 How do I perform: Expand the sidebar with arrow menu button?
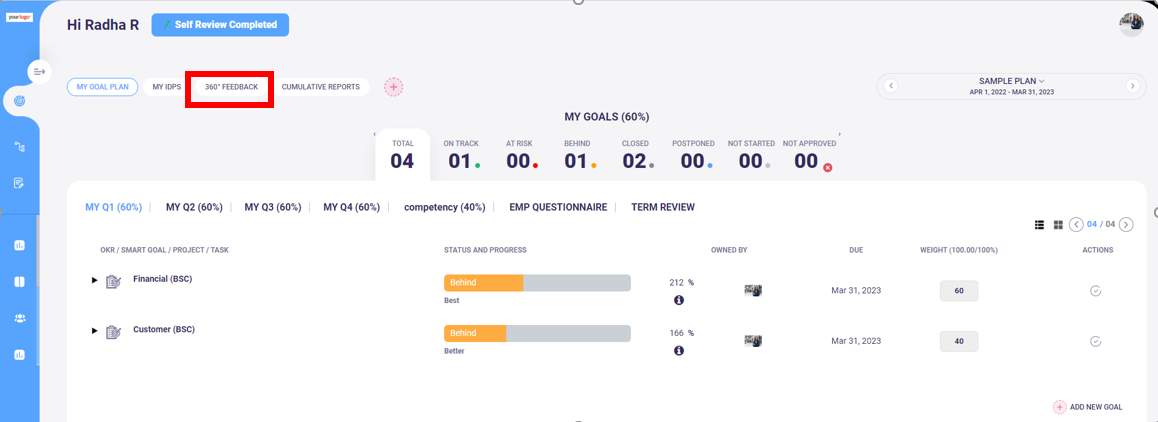coord(40,72)
